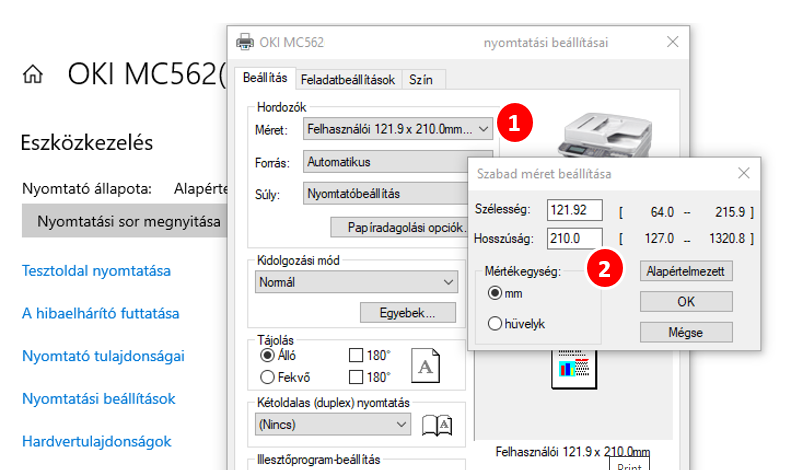
Task: Click the OKI printer device image
Action: [606, 135]
